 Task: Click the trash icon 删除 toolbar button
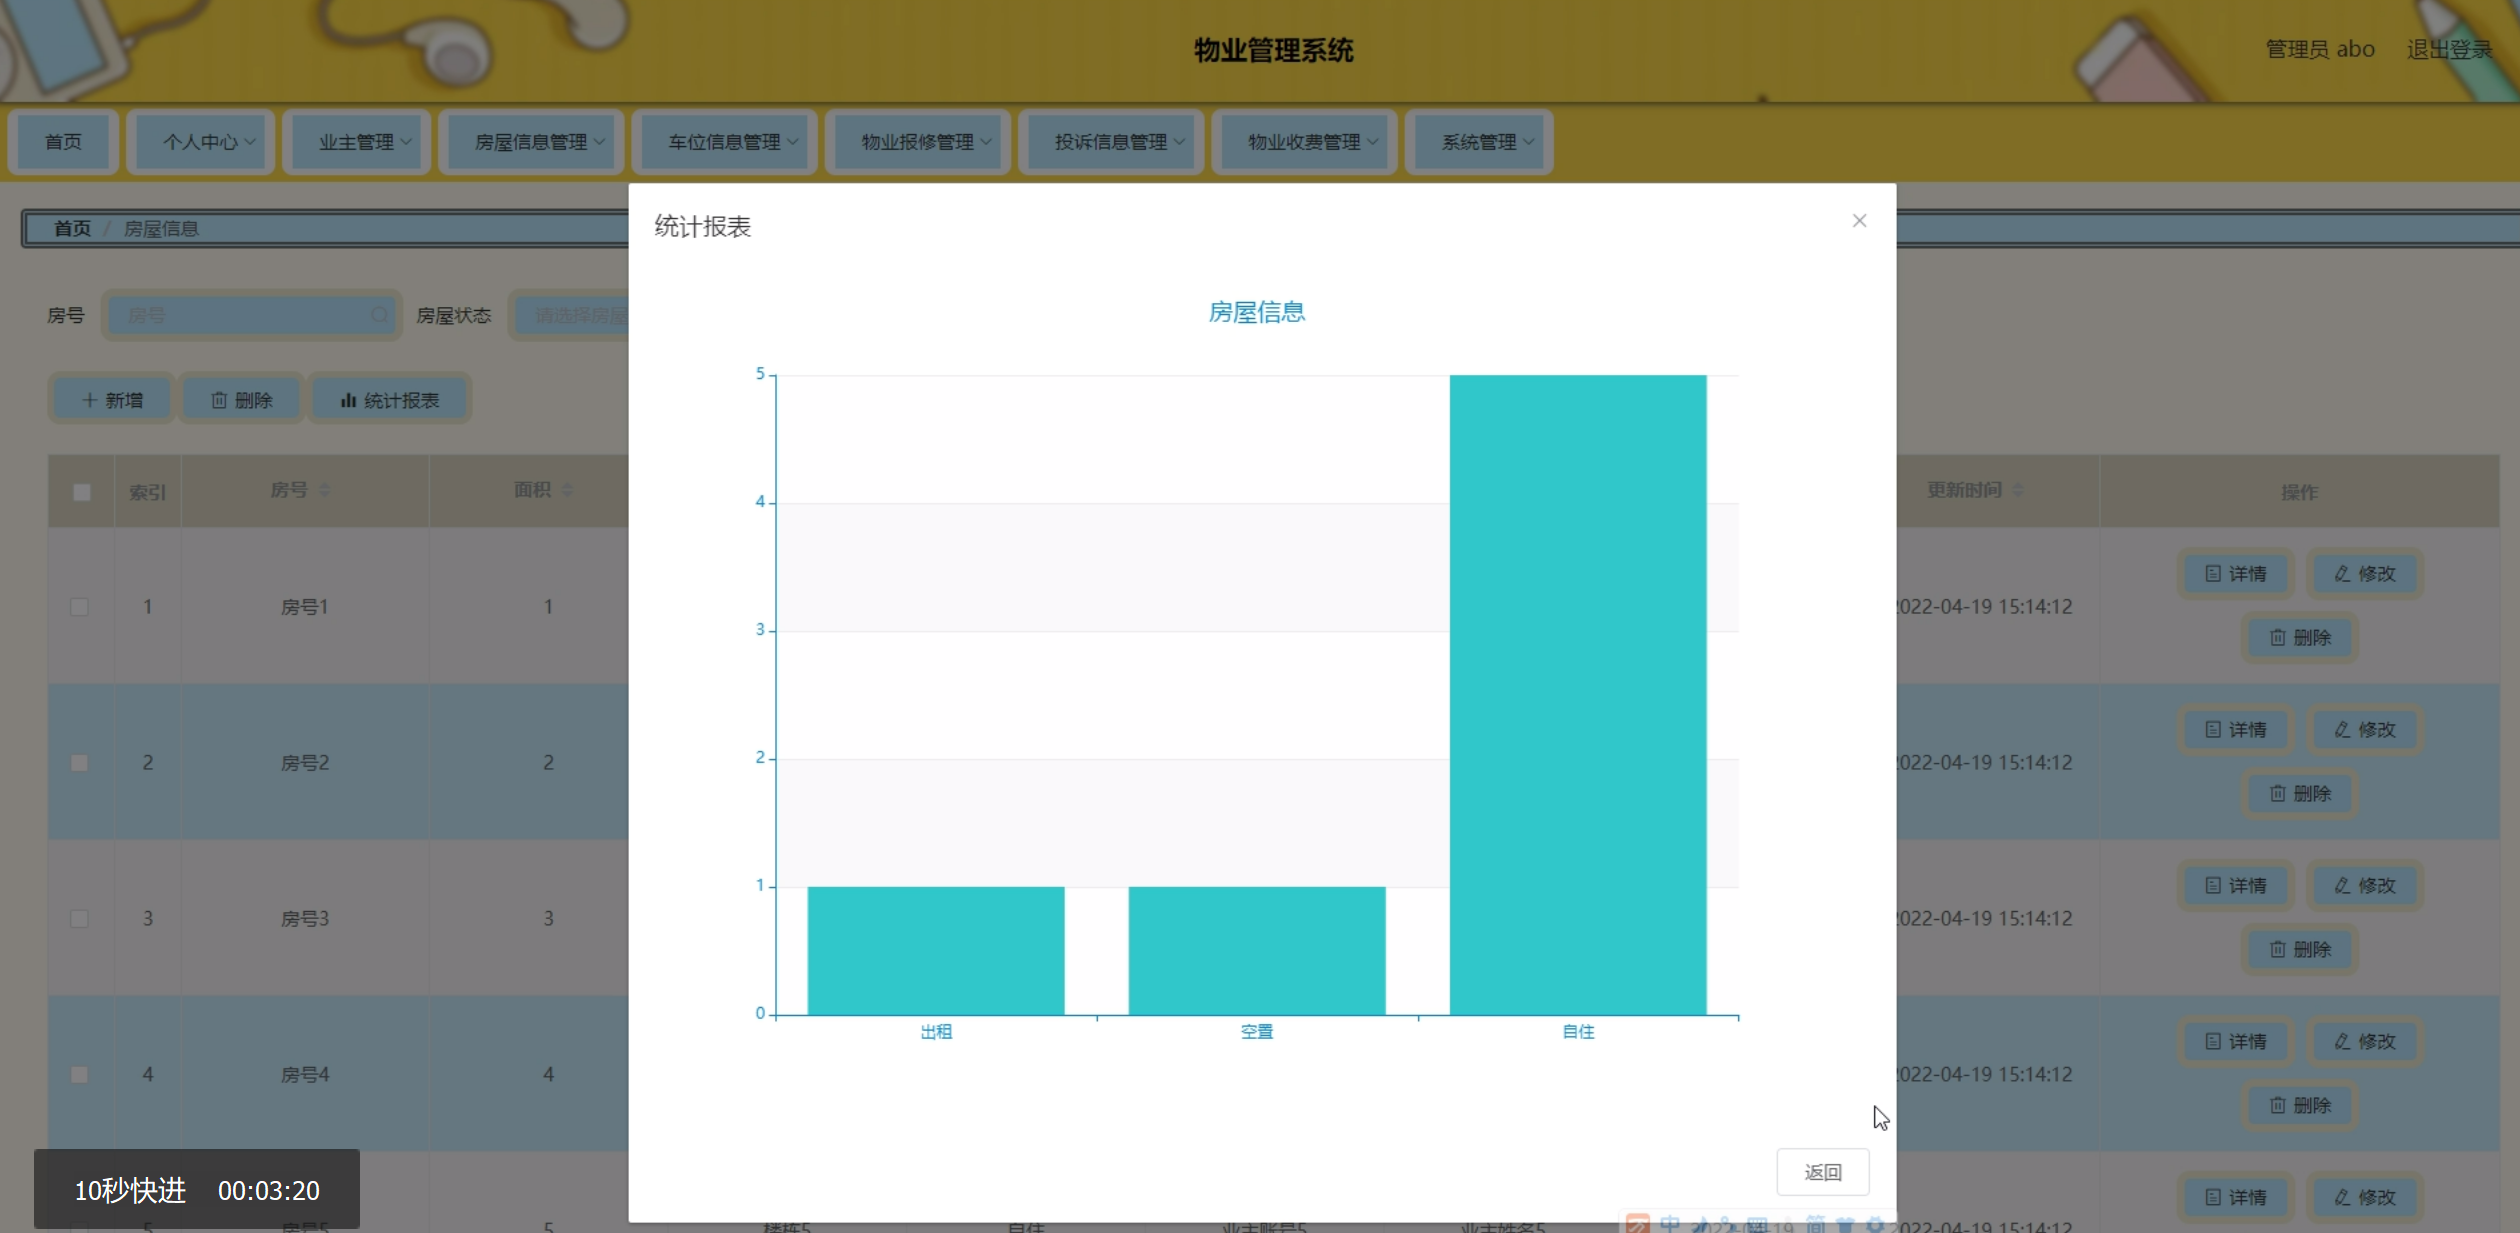pos(241,400)
